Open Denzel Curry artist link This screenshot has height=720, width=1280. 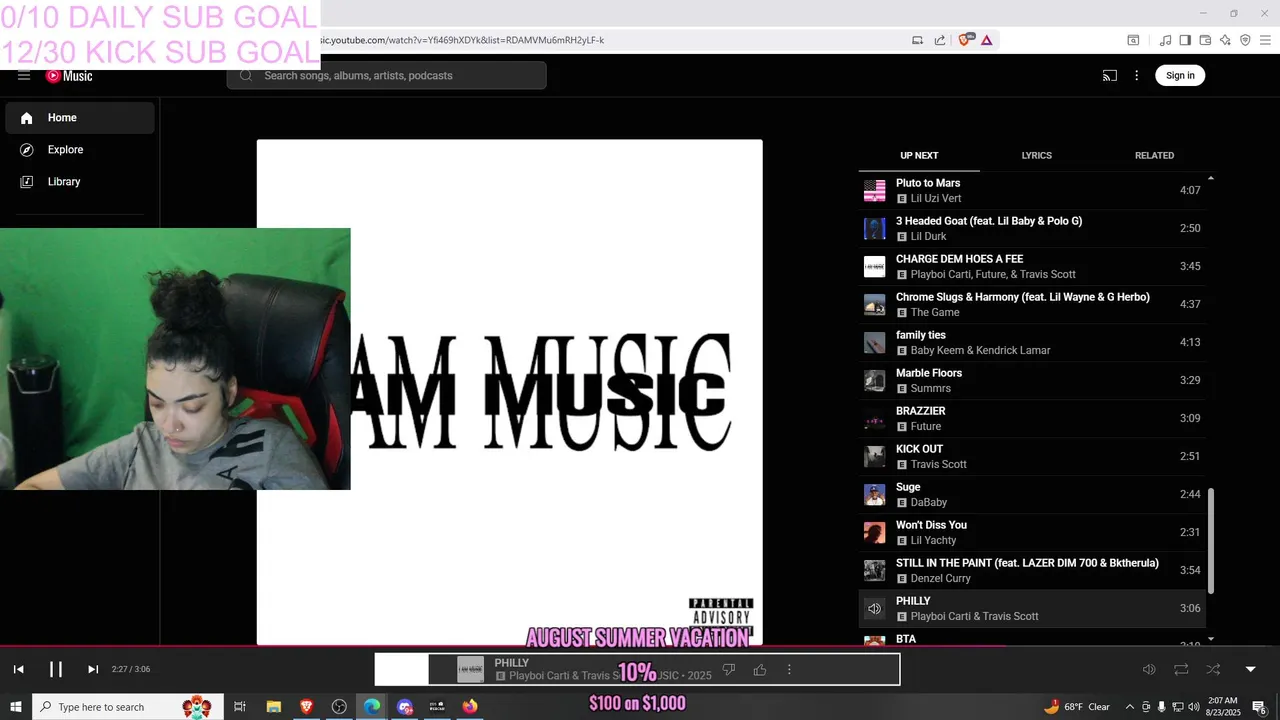(x=940, y=579)
